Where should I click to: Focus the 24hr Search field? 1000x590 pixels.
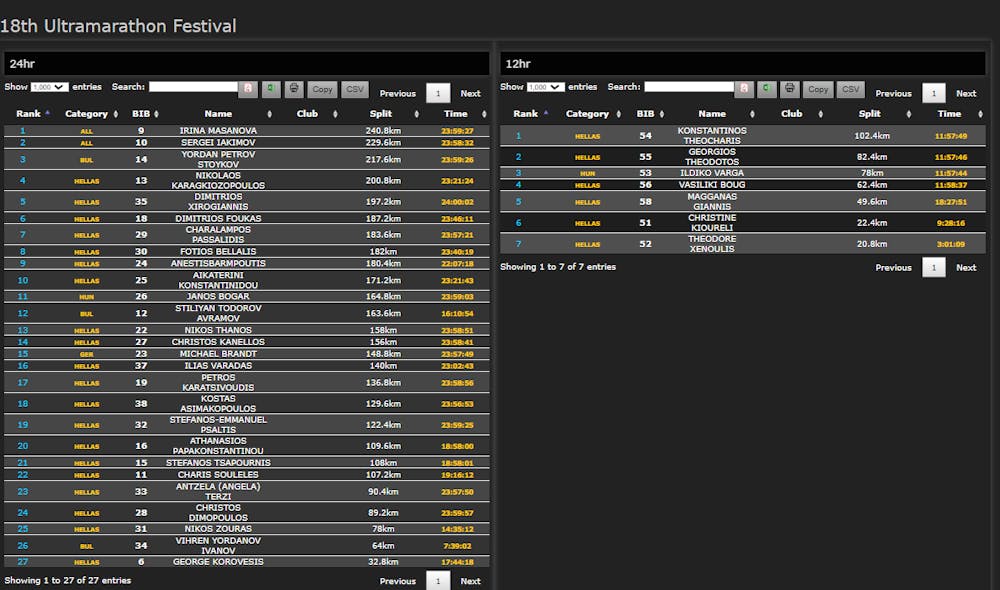pyautogui.click(x=193, y=87)
